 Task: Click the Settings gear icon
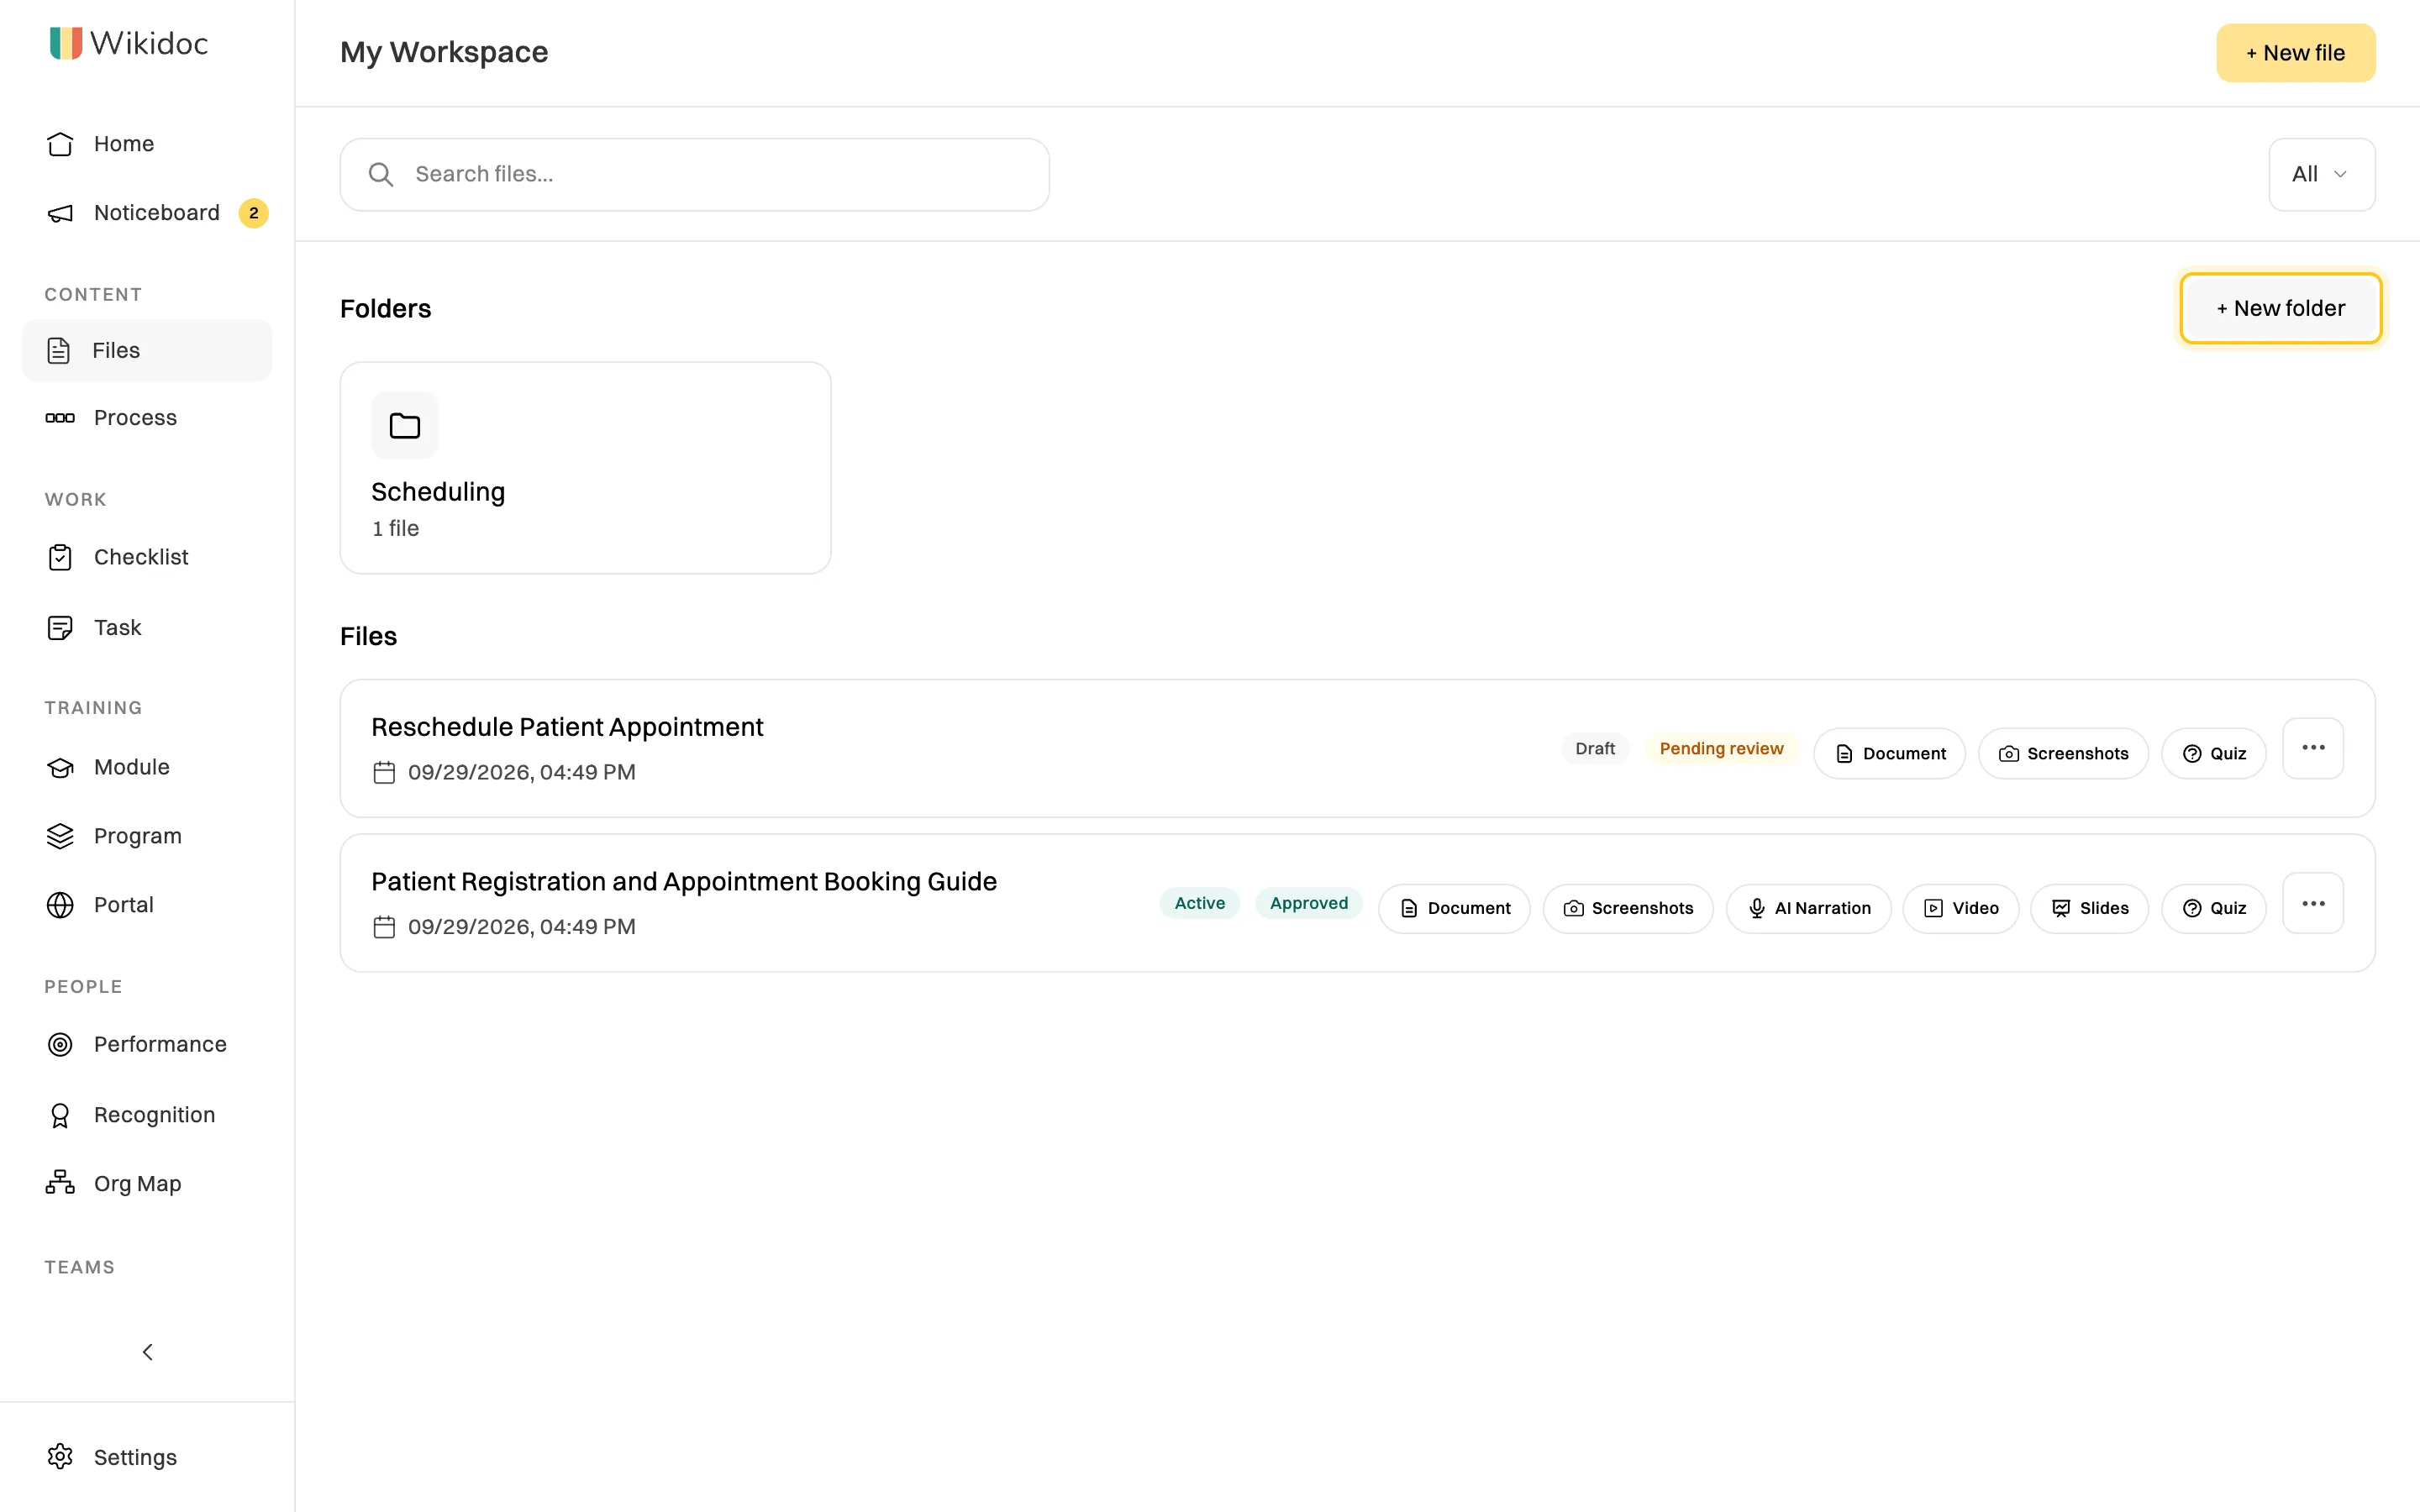click(x=60, y=1457)
